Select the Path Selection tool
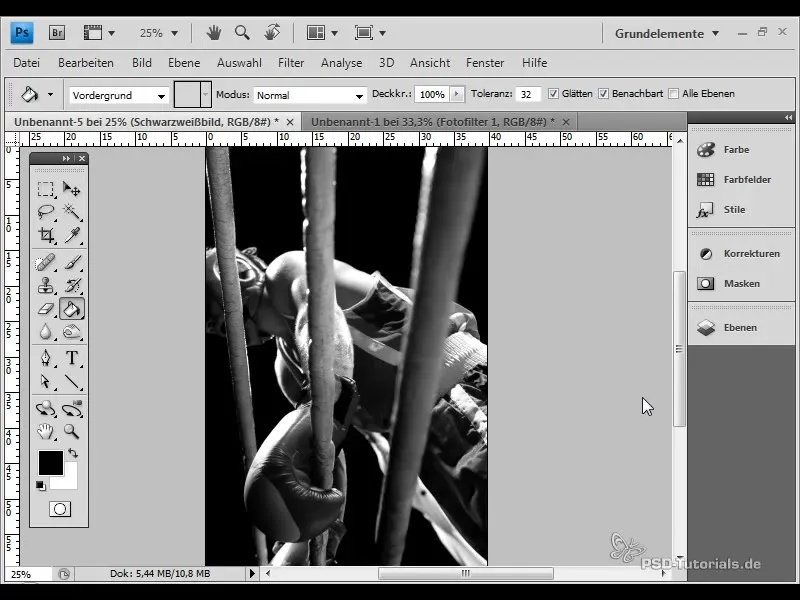This screenshot has height=600, width=800. pos(45,381)
